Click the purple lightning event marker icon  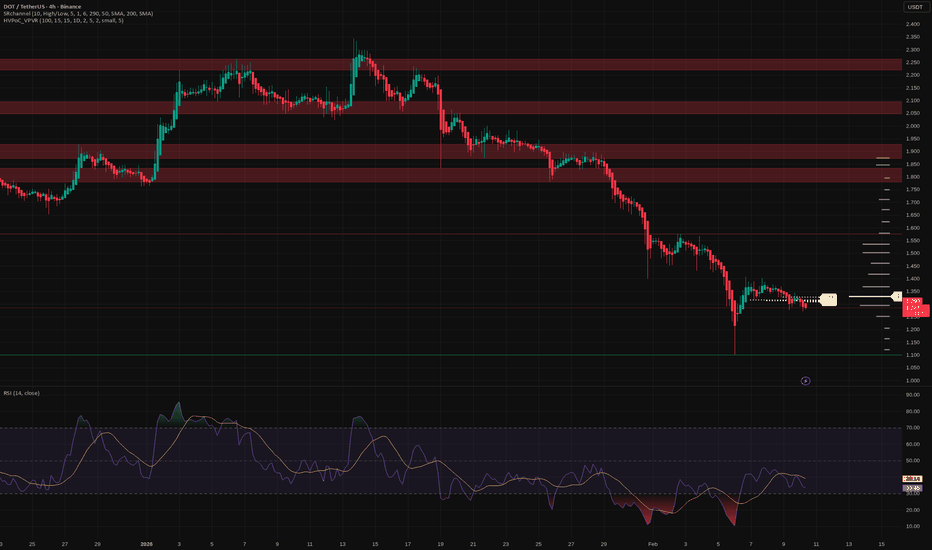click(x=805, y=381)
